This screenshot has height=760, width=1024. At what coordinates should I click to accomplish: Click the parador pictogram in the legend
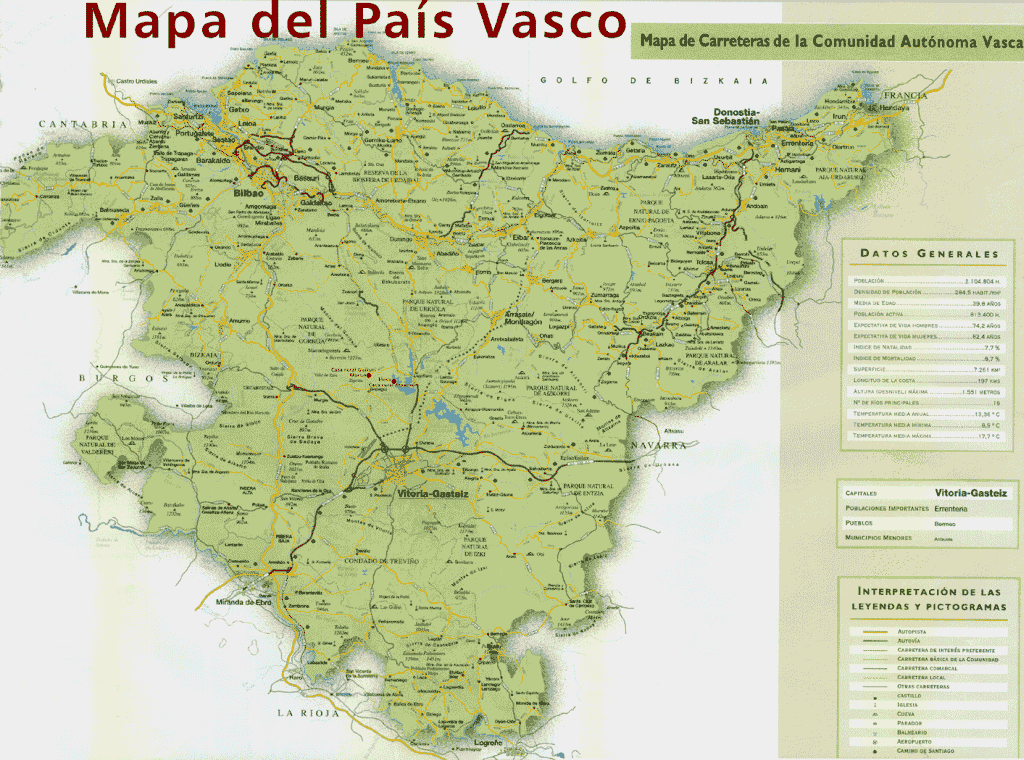click(x=874, y=723)
